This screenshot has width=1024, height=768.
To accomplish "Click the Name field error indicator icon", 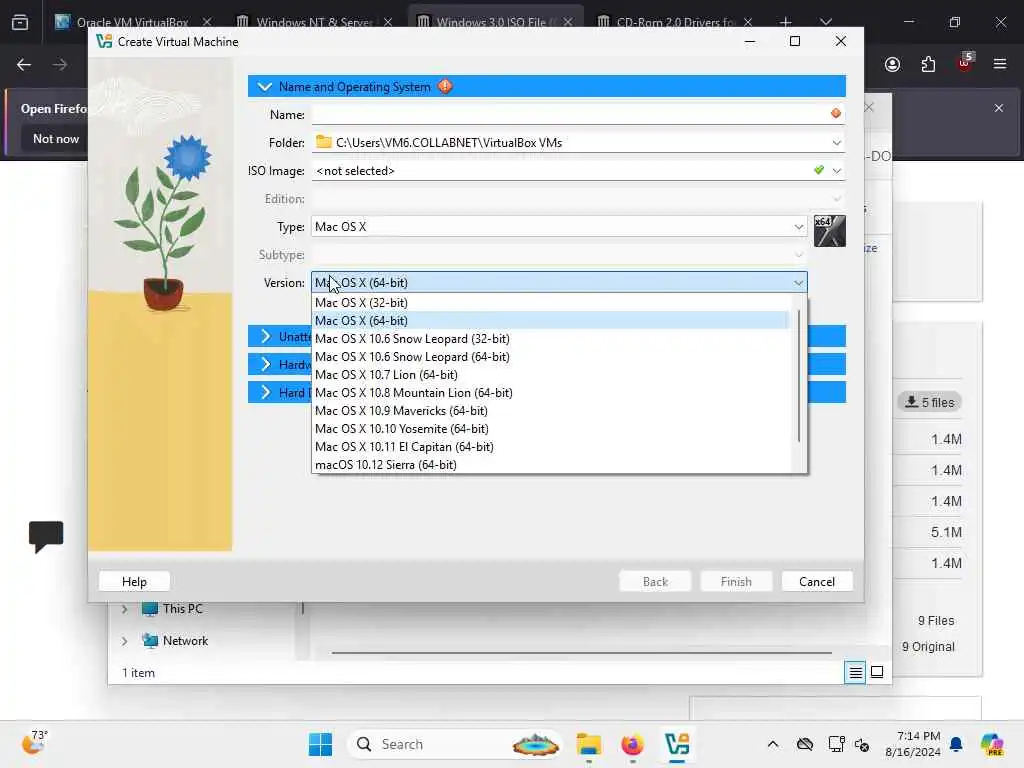I will [835, 114].
